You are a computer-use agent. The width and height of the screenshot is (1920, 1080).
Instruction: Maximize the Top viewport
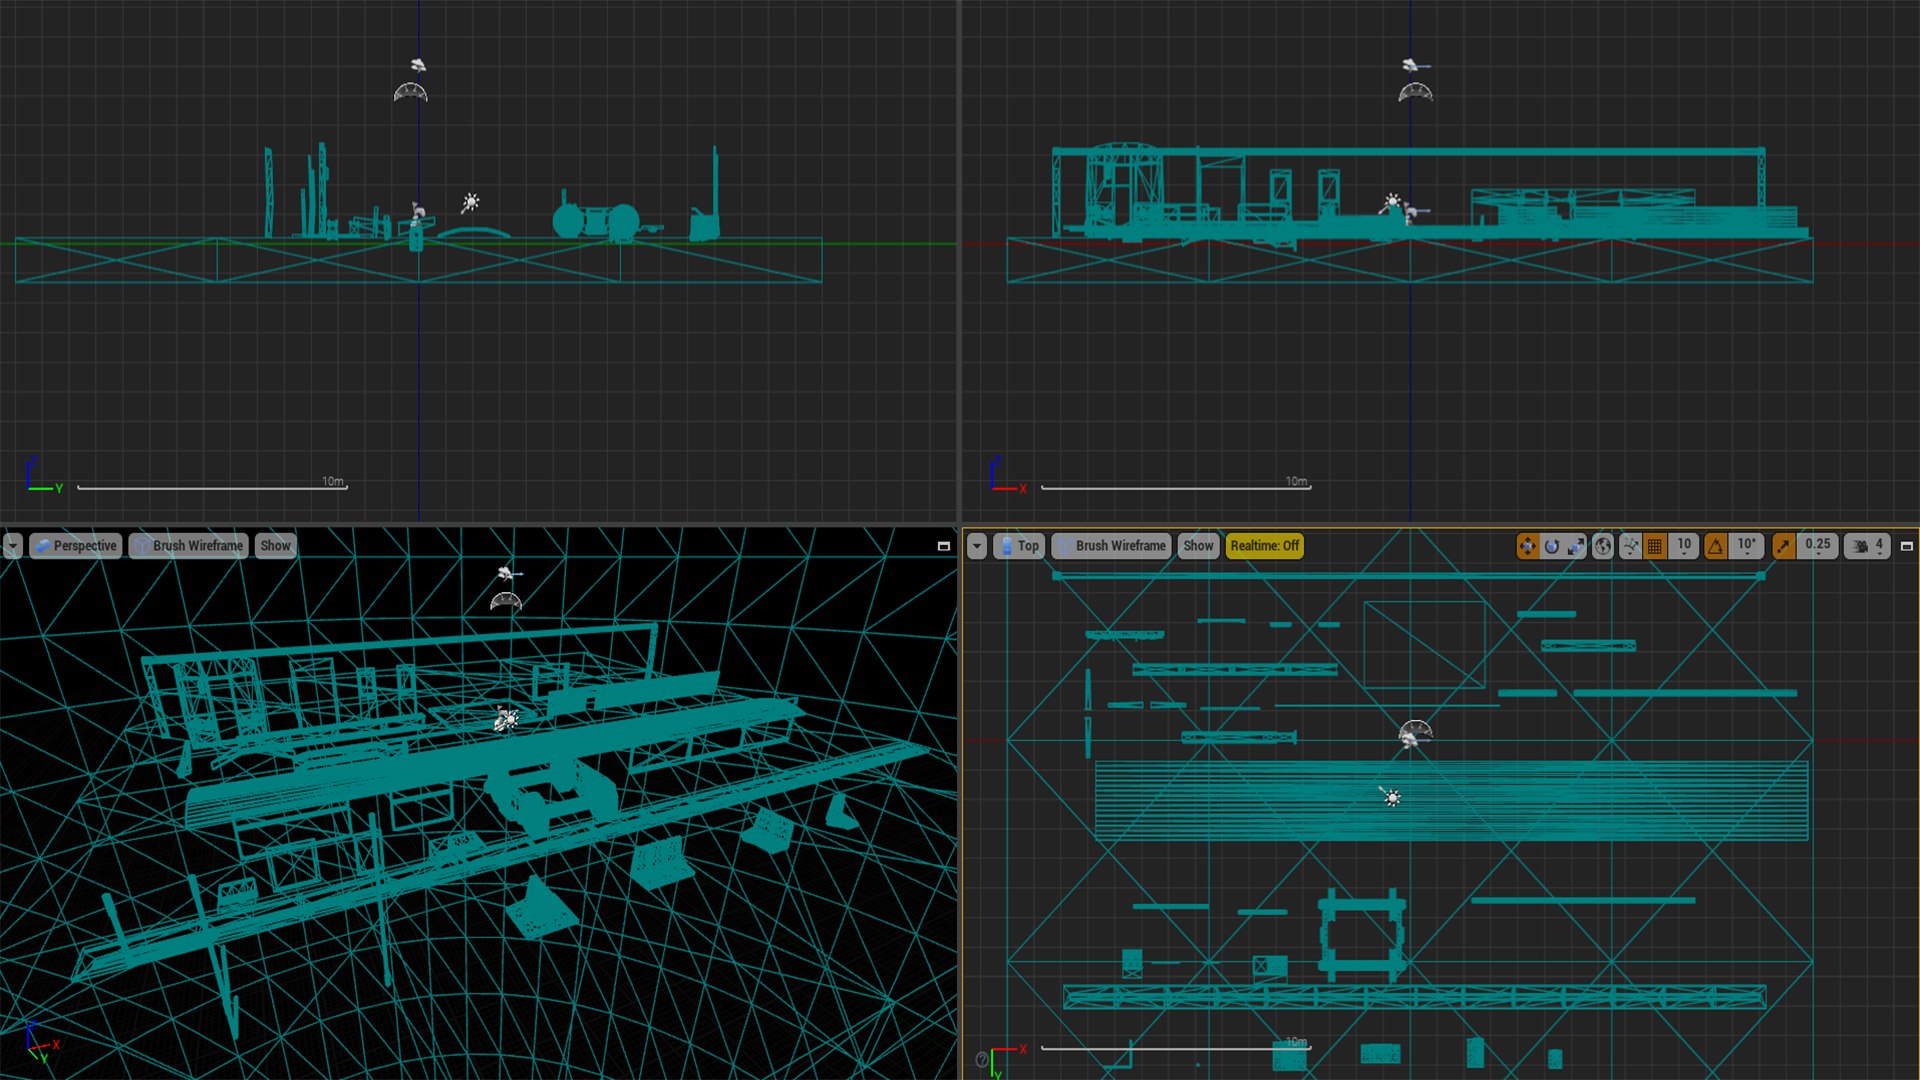(1907, 546)
